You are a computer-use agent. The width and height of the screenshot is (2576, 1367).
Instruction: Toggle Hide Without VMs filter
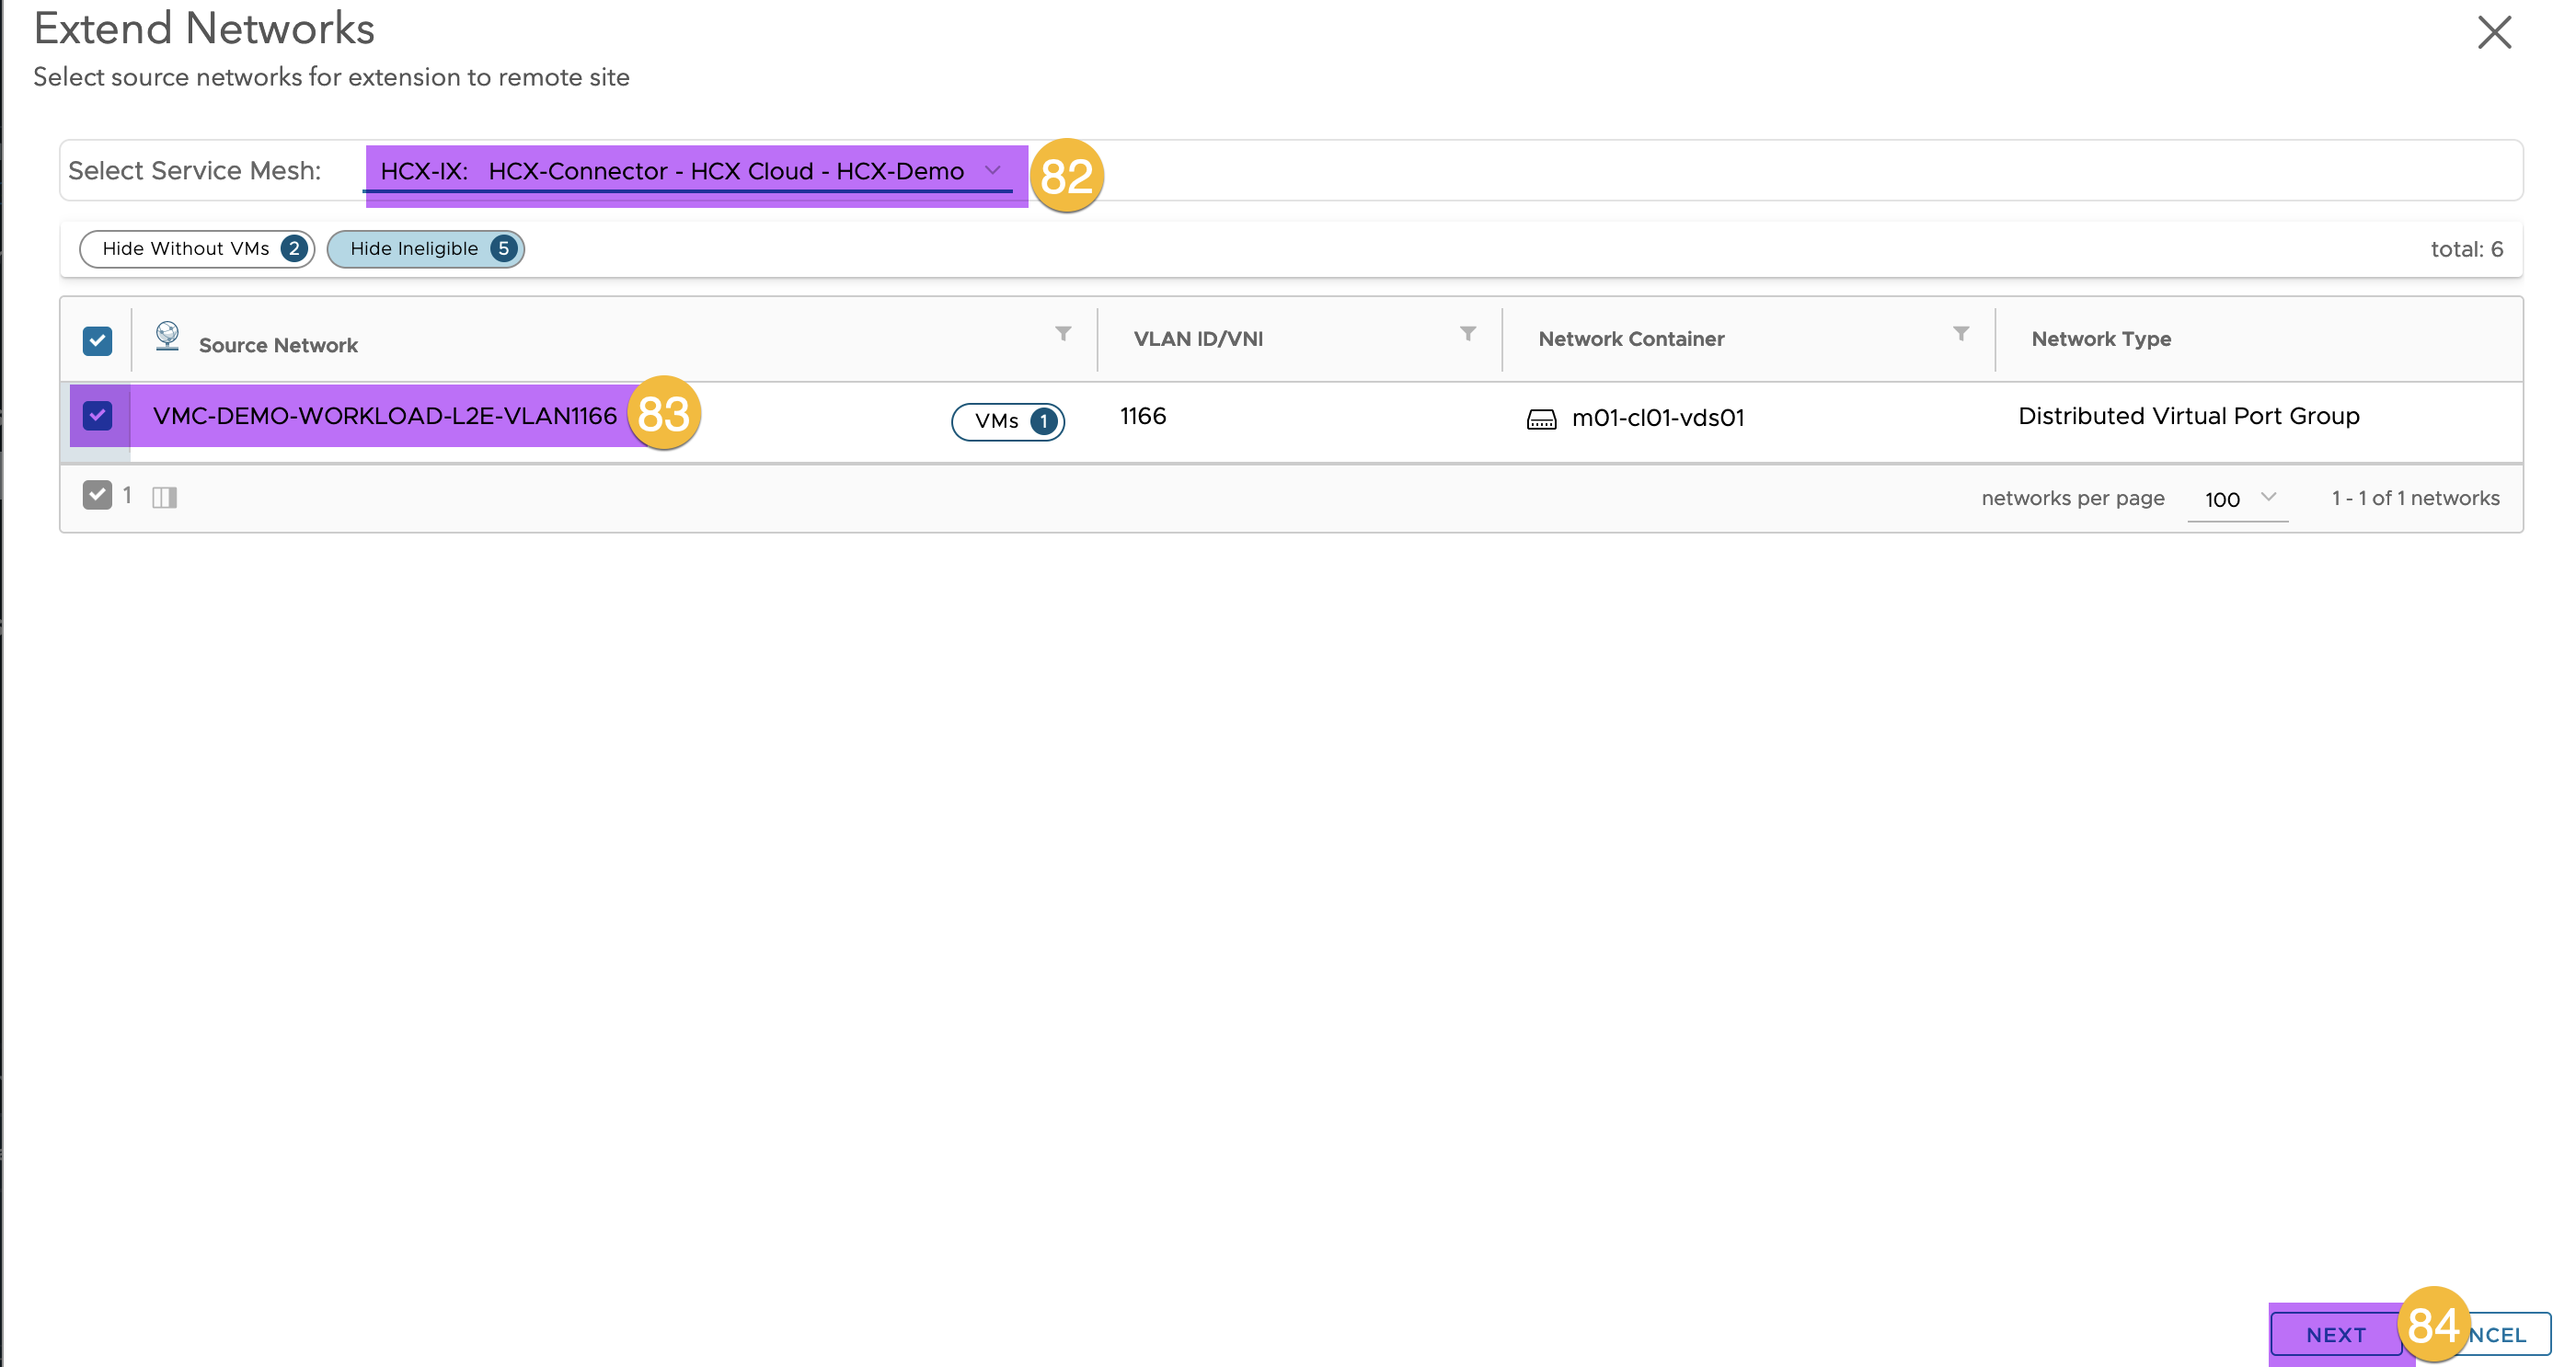pos(197,248)
